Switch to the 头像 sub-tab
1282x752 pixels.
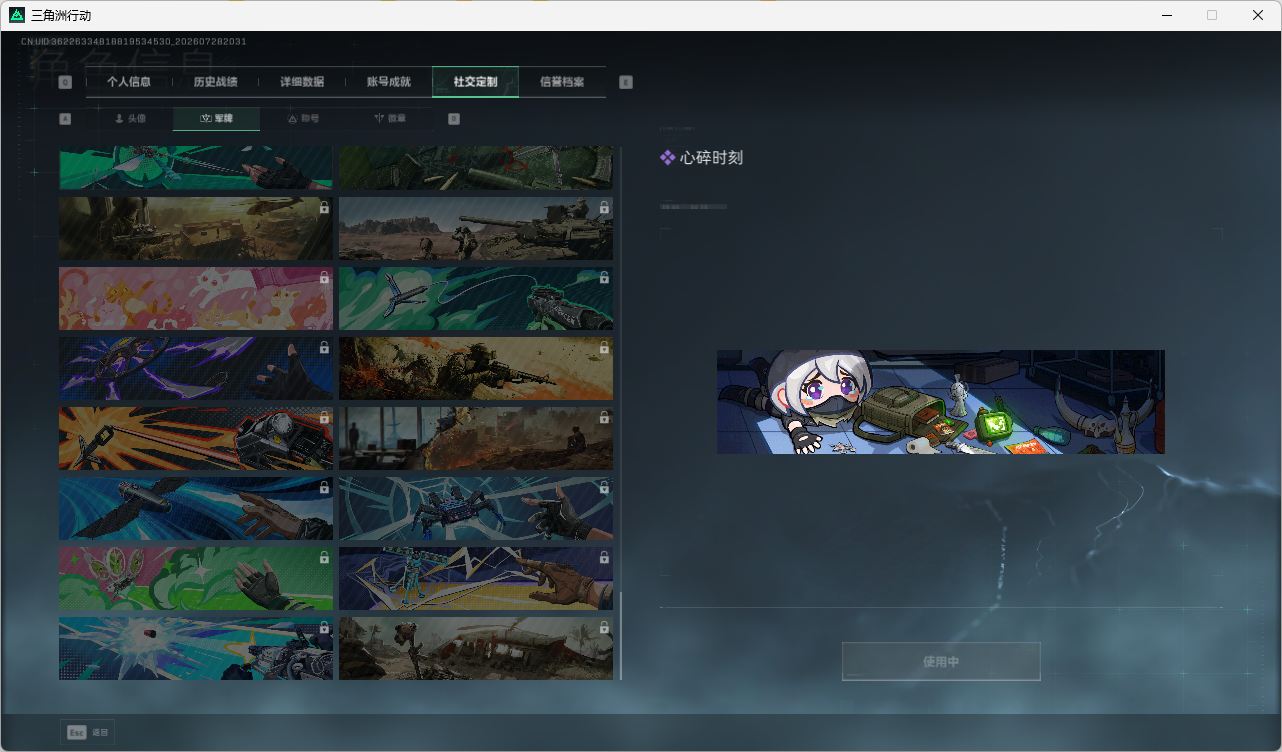130,119
